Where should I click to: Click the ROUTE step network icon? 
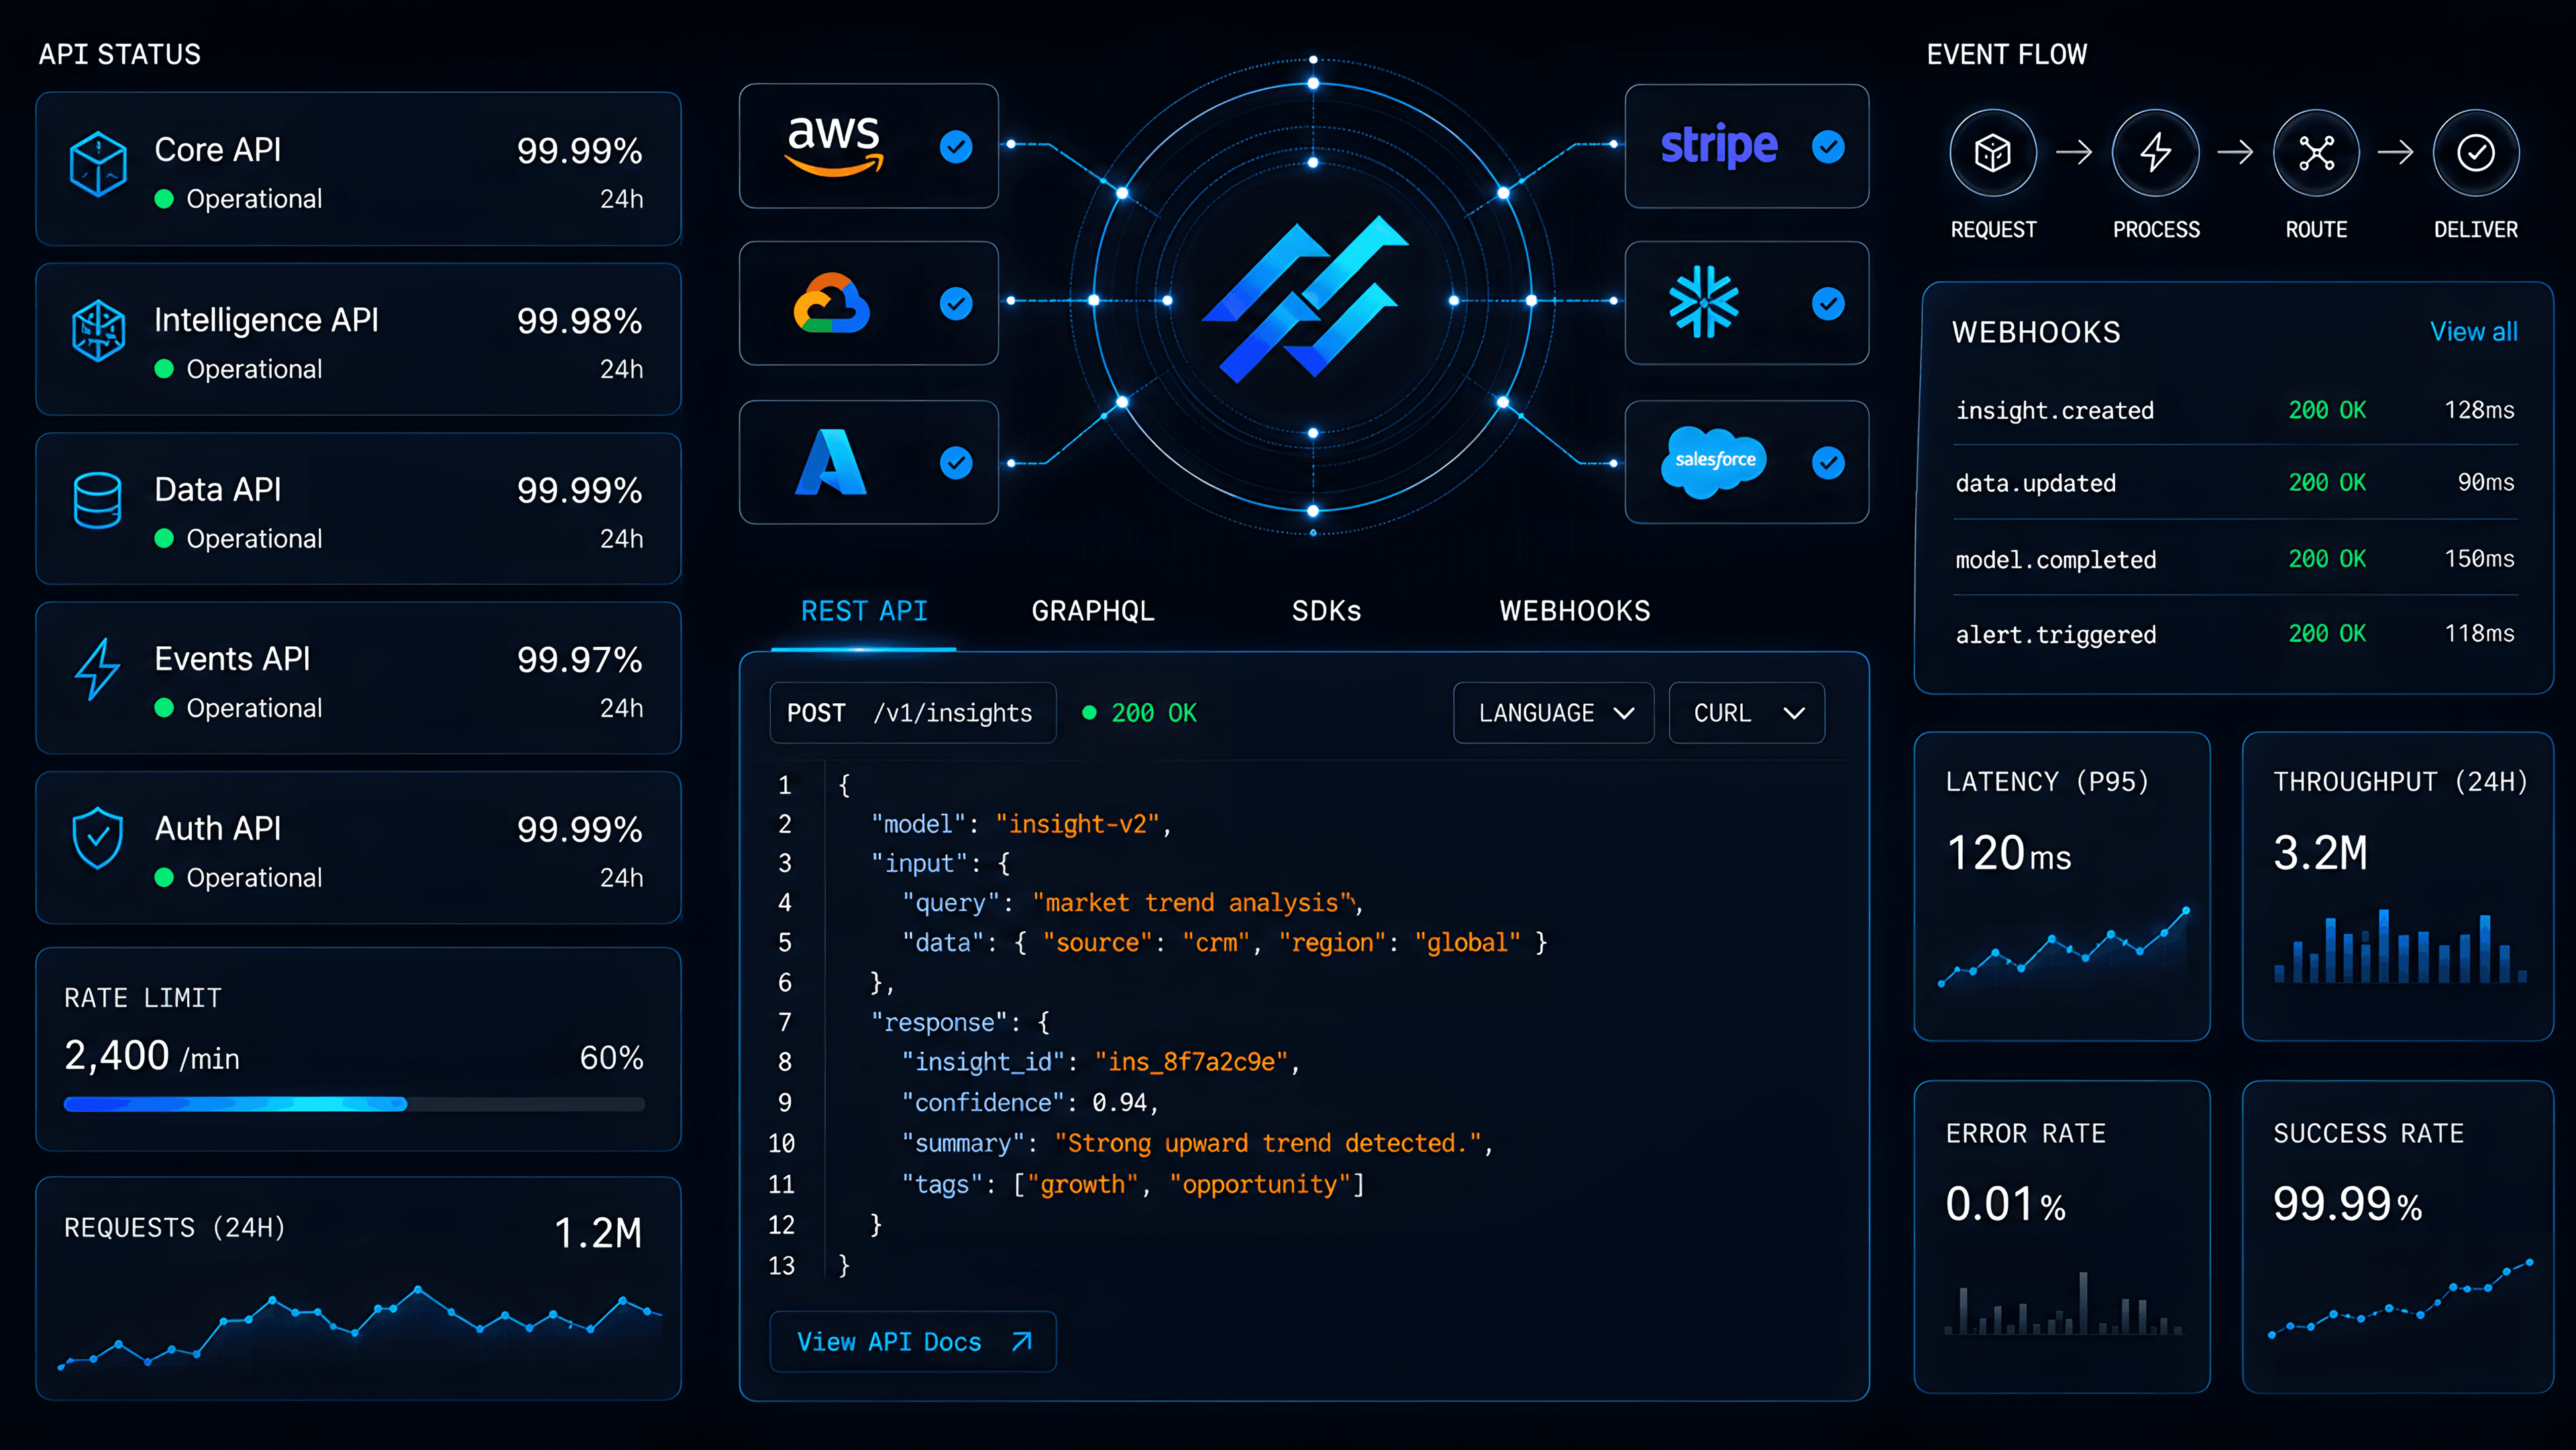2316,153
